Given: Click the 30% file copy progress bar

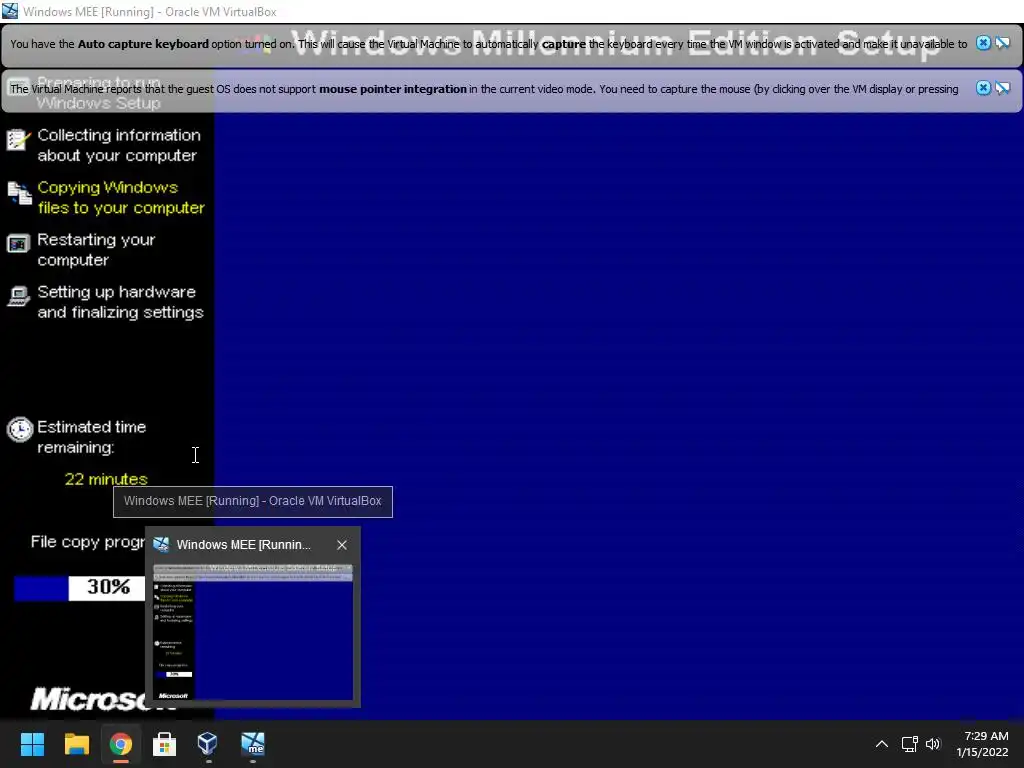Looking at the screenshot, I should point(80,587).
